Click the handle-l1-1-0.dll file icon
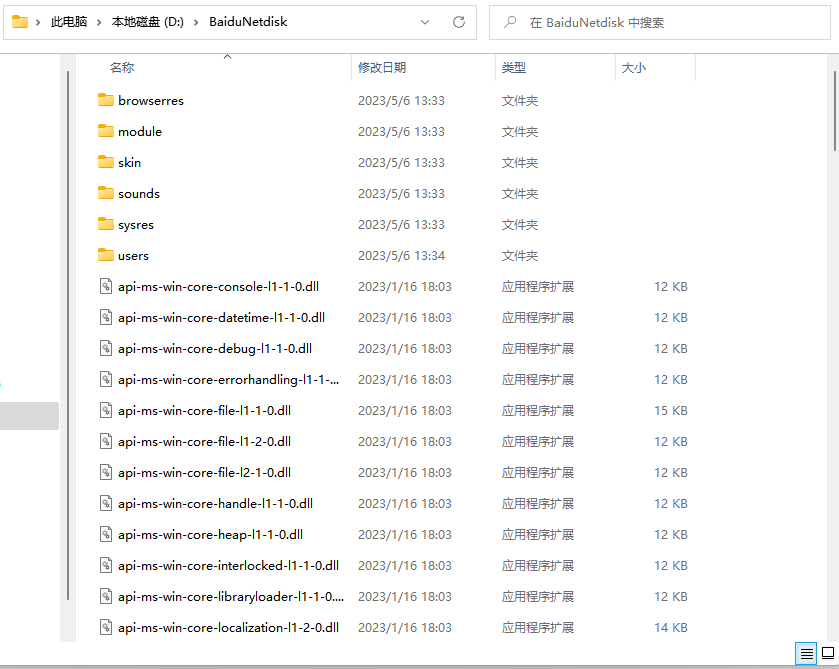 click(106, 504)
